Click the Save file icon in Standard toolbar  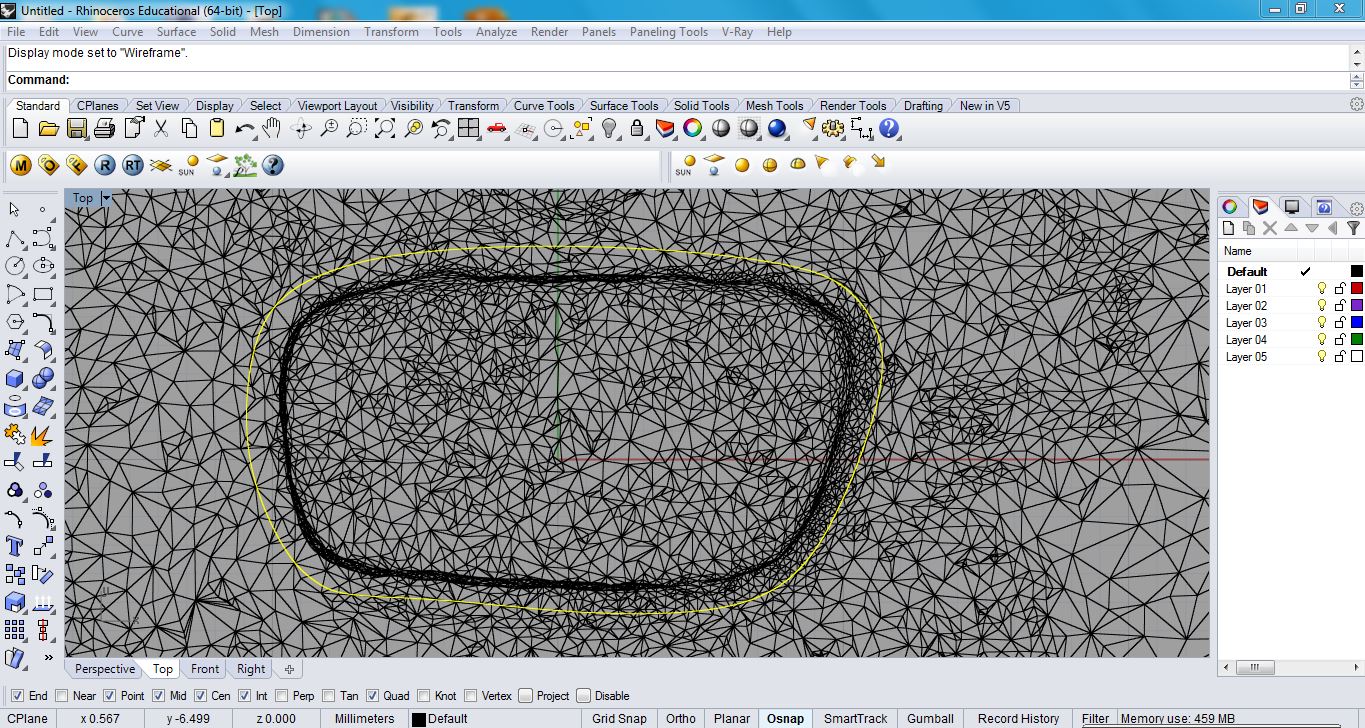coord(76,129)
